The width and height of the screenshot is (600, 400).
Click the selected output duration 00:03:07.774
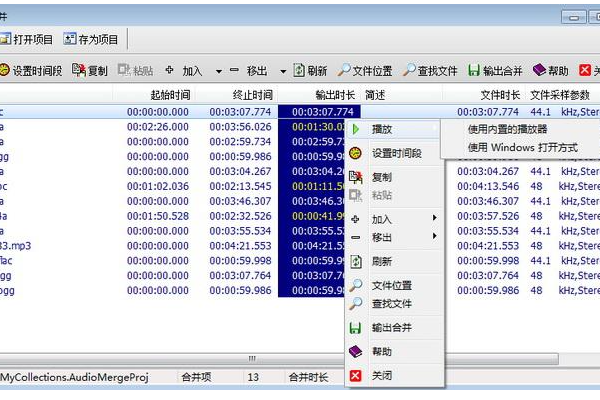pos(323,112)
